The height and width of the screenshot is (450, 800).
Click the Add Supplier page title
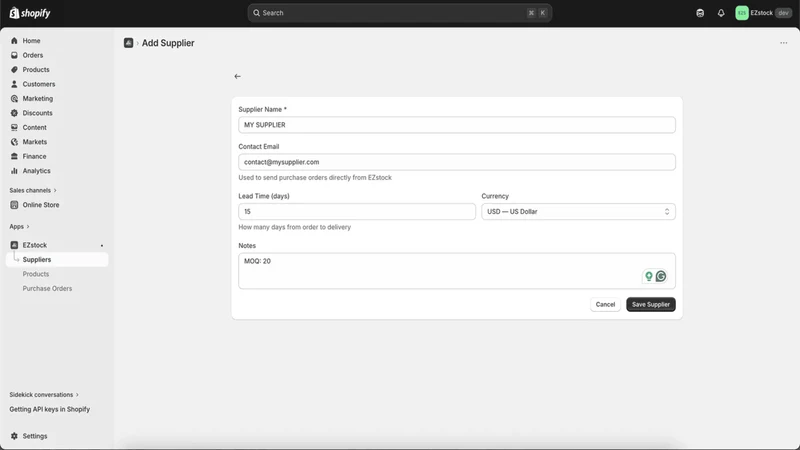pyautogui.click(x=168, y=43)
